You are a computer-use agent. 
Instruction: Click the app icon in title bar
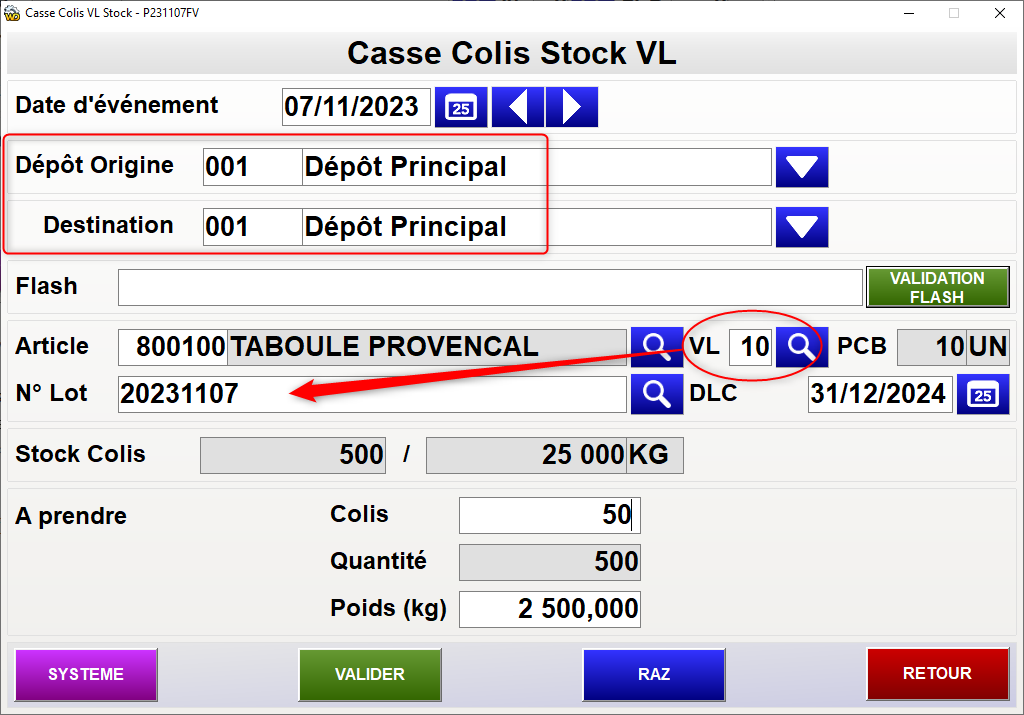pyautogui.click(x=12, y=12)
